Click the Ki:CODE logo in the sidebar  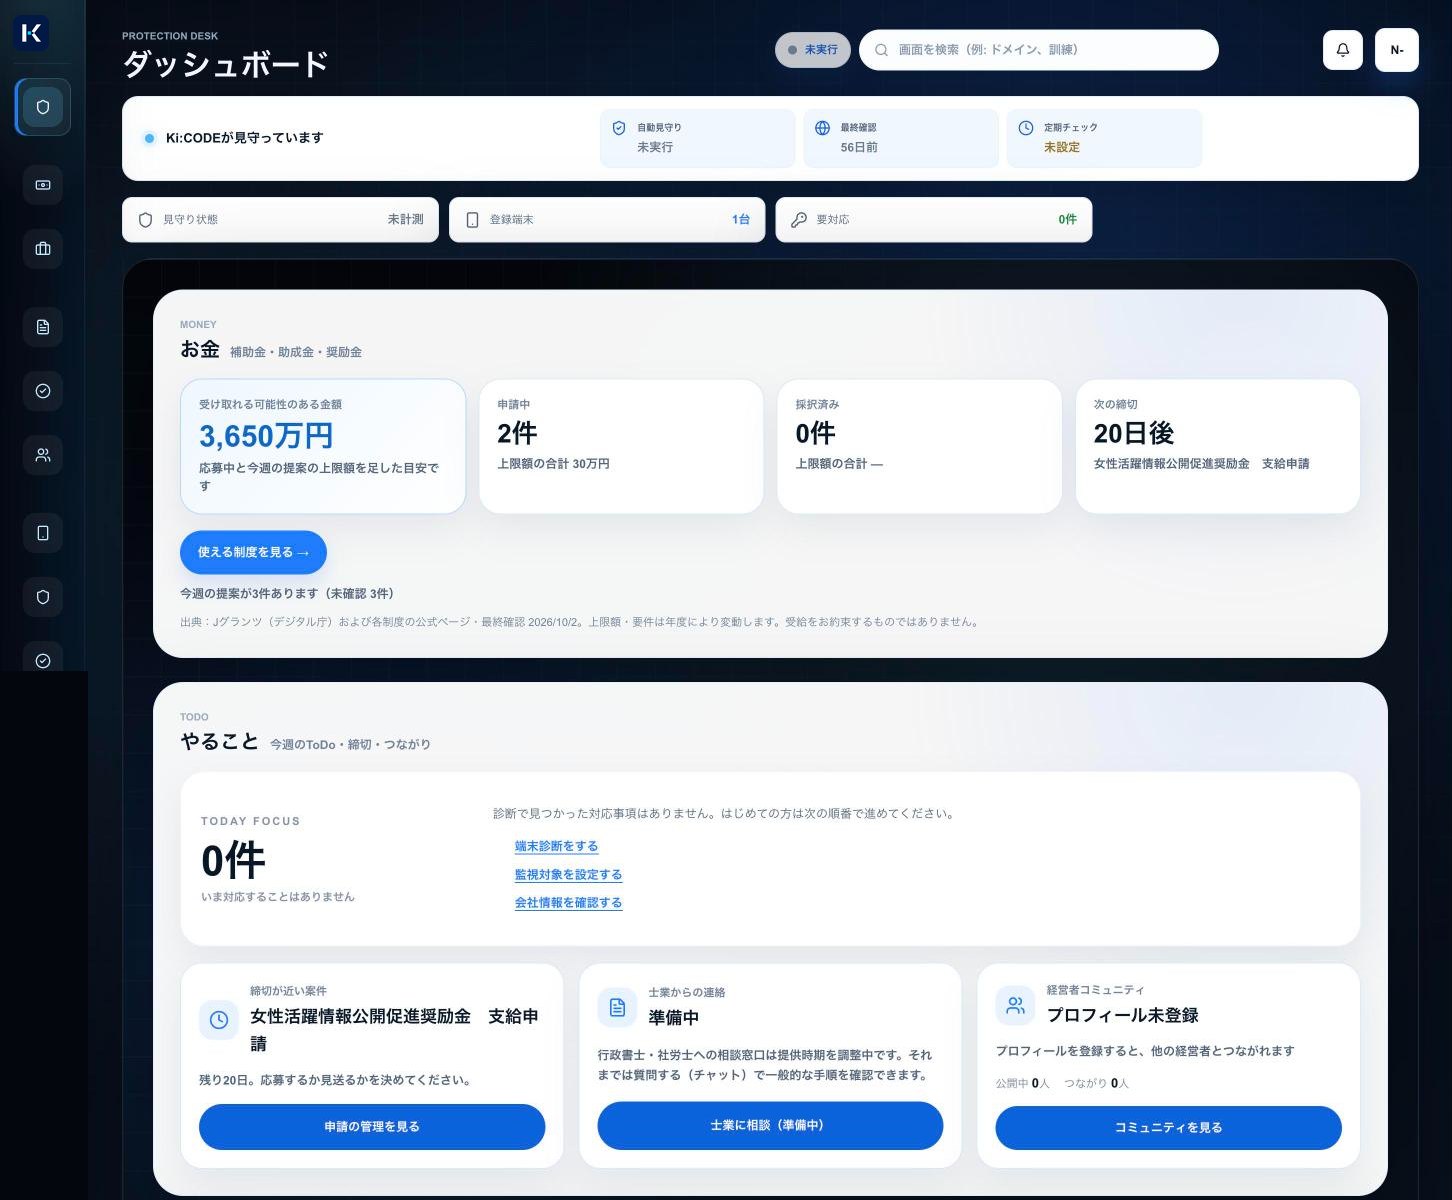pos(31,33)
